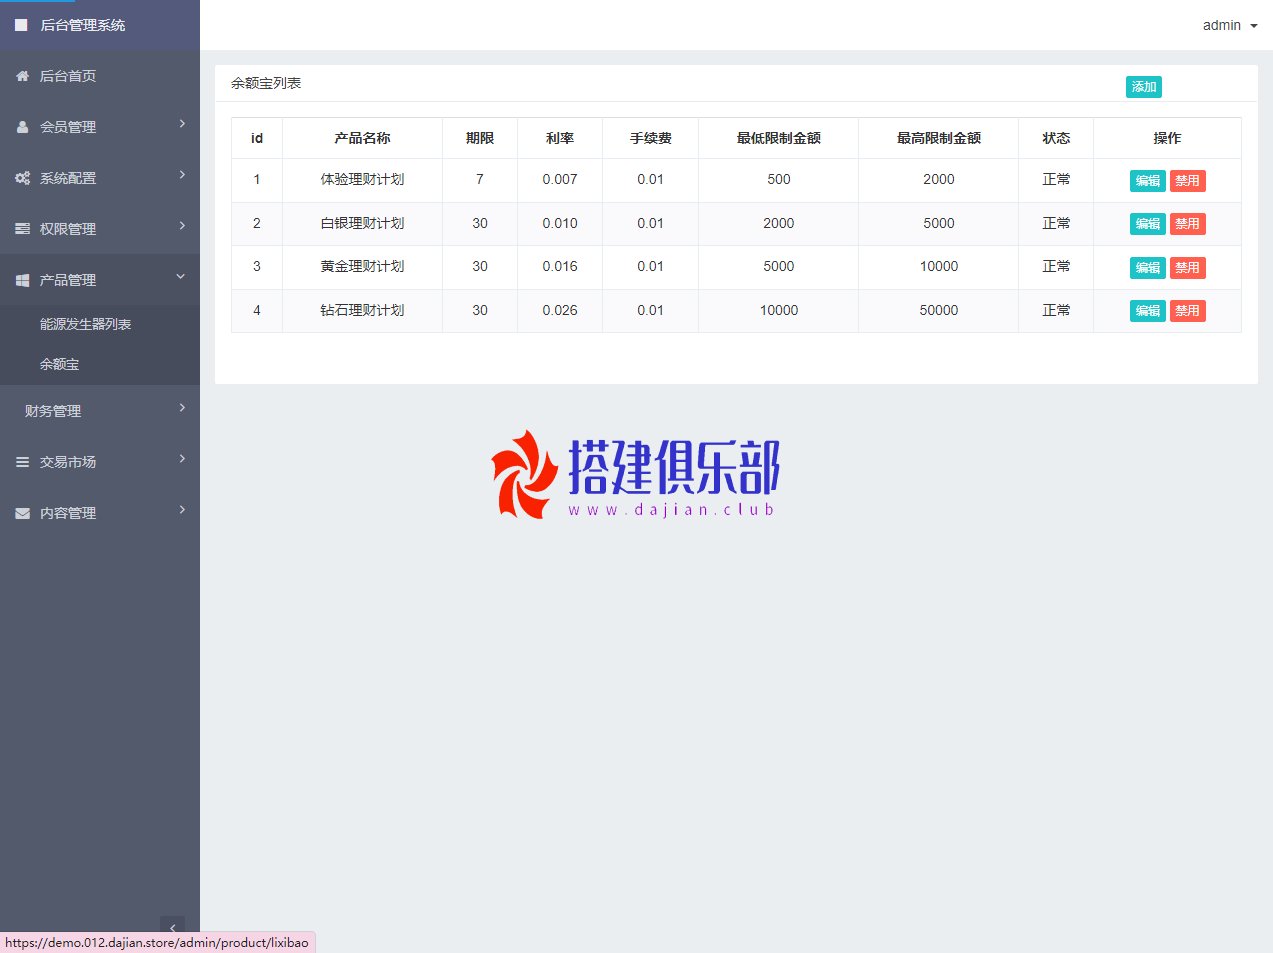Select 余额宝 submenu item
1273x953 pixels.
60,364
